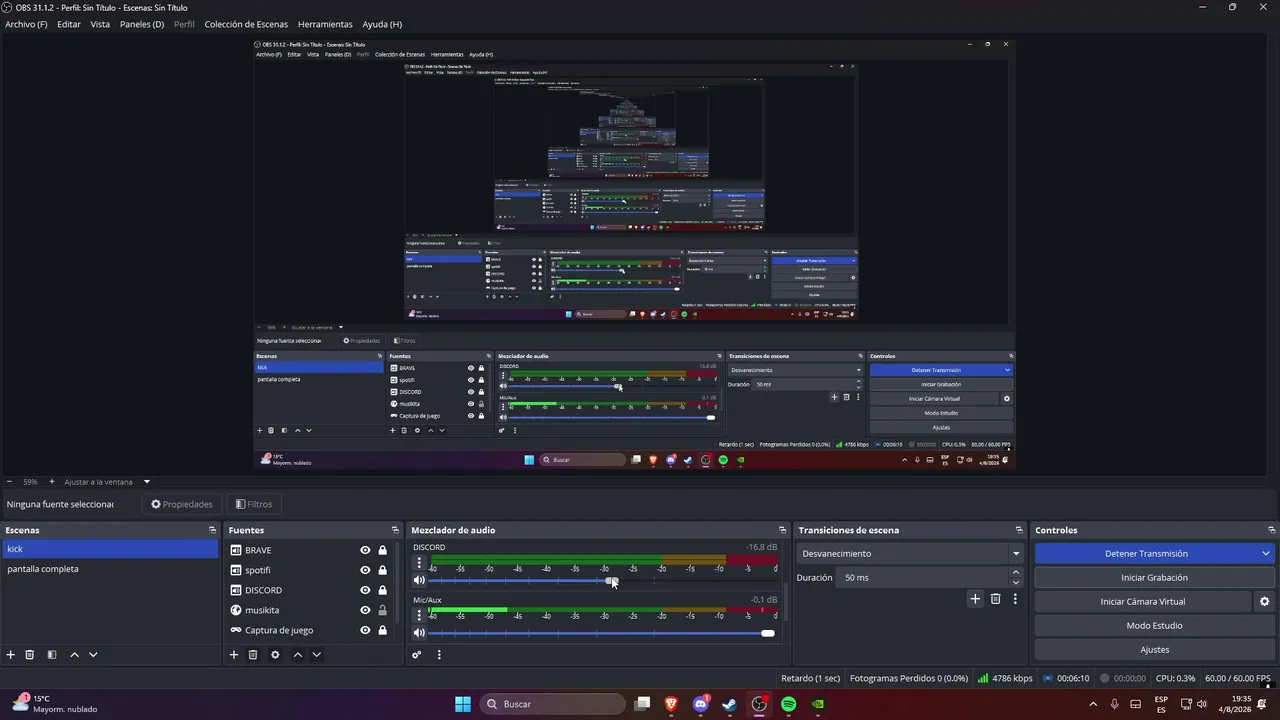
Task: Move the selected scene down
Action: pos(93,655)
